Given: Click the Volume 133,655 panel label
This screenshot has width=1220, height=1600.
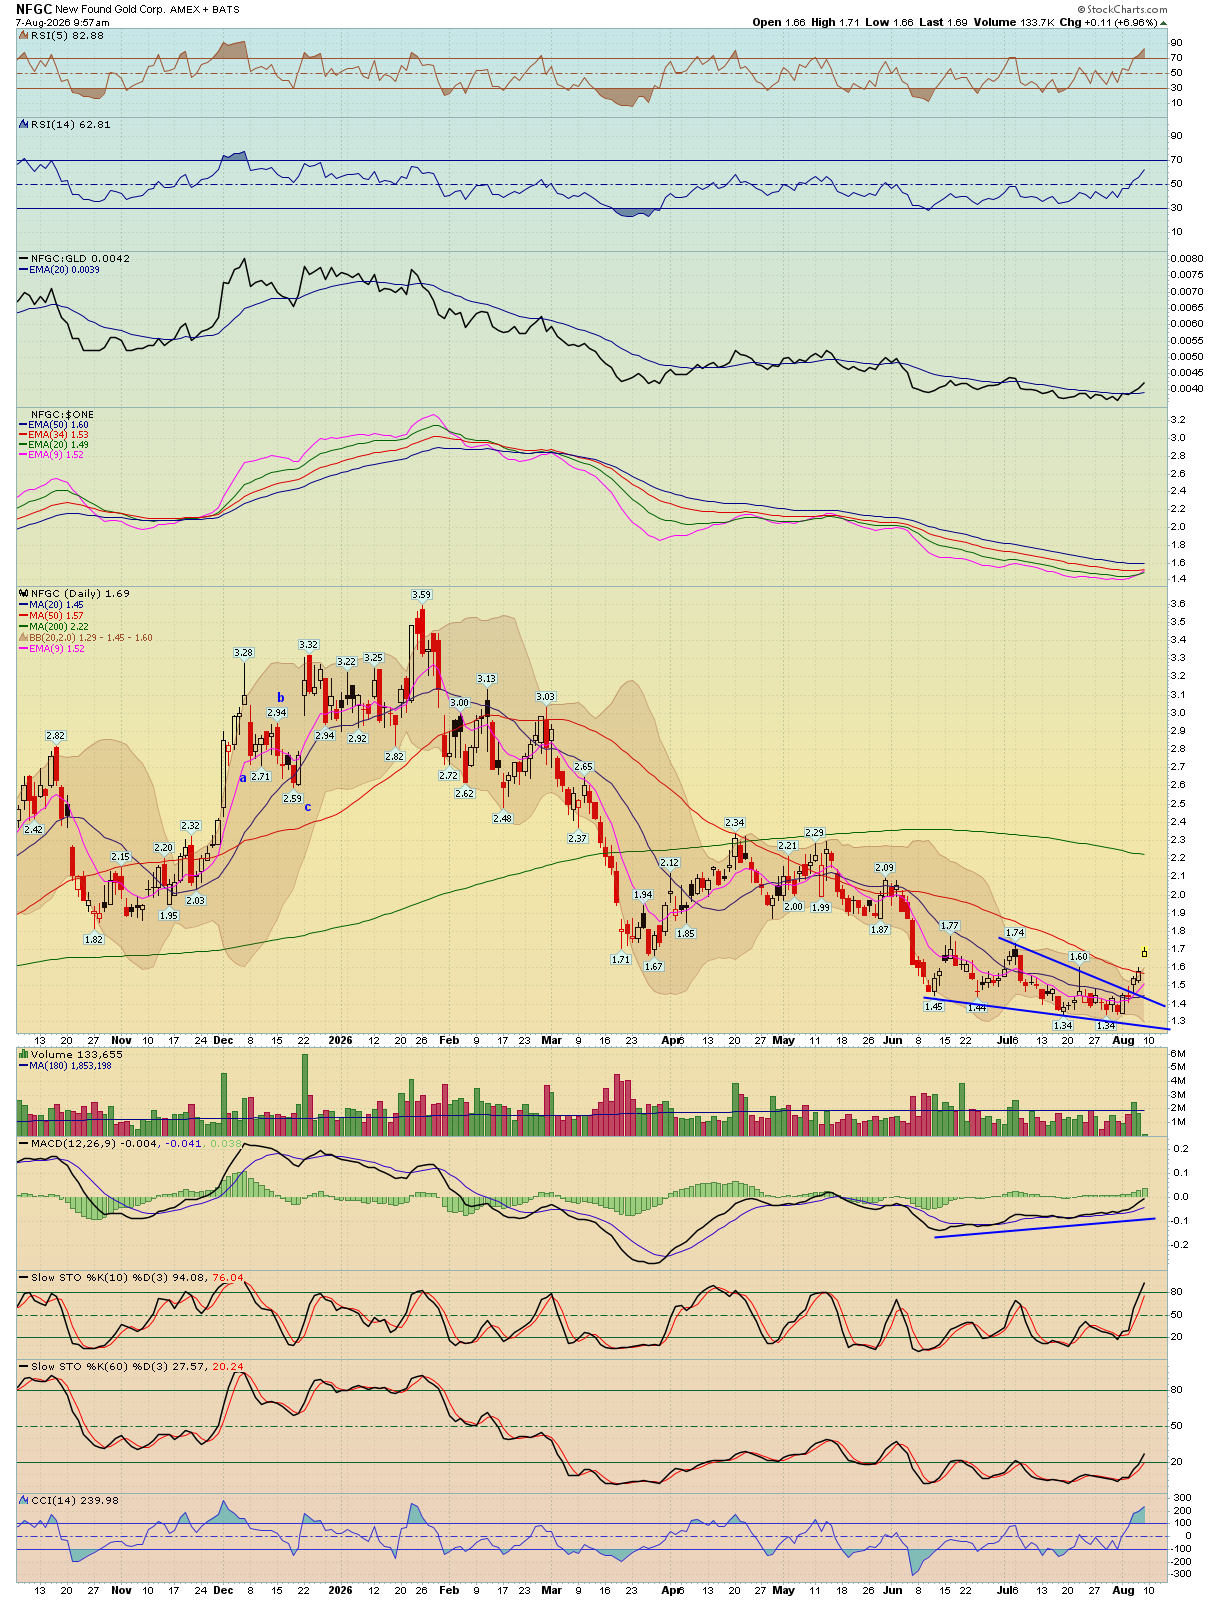Looking at the screenshot, I should 76,1054.
